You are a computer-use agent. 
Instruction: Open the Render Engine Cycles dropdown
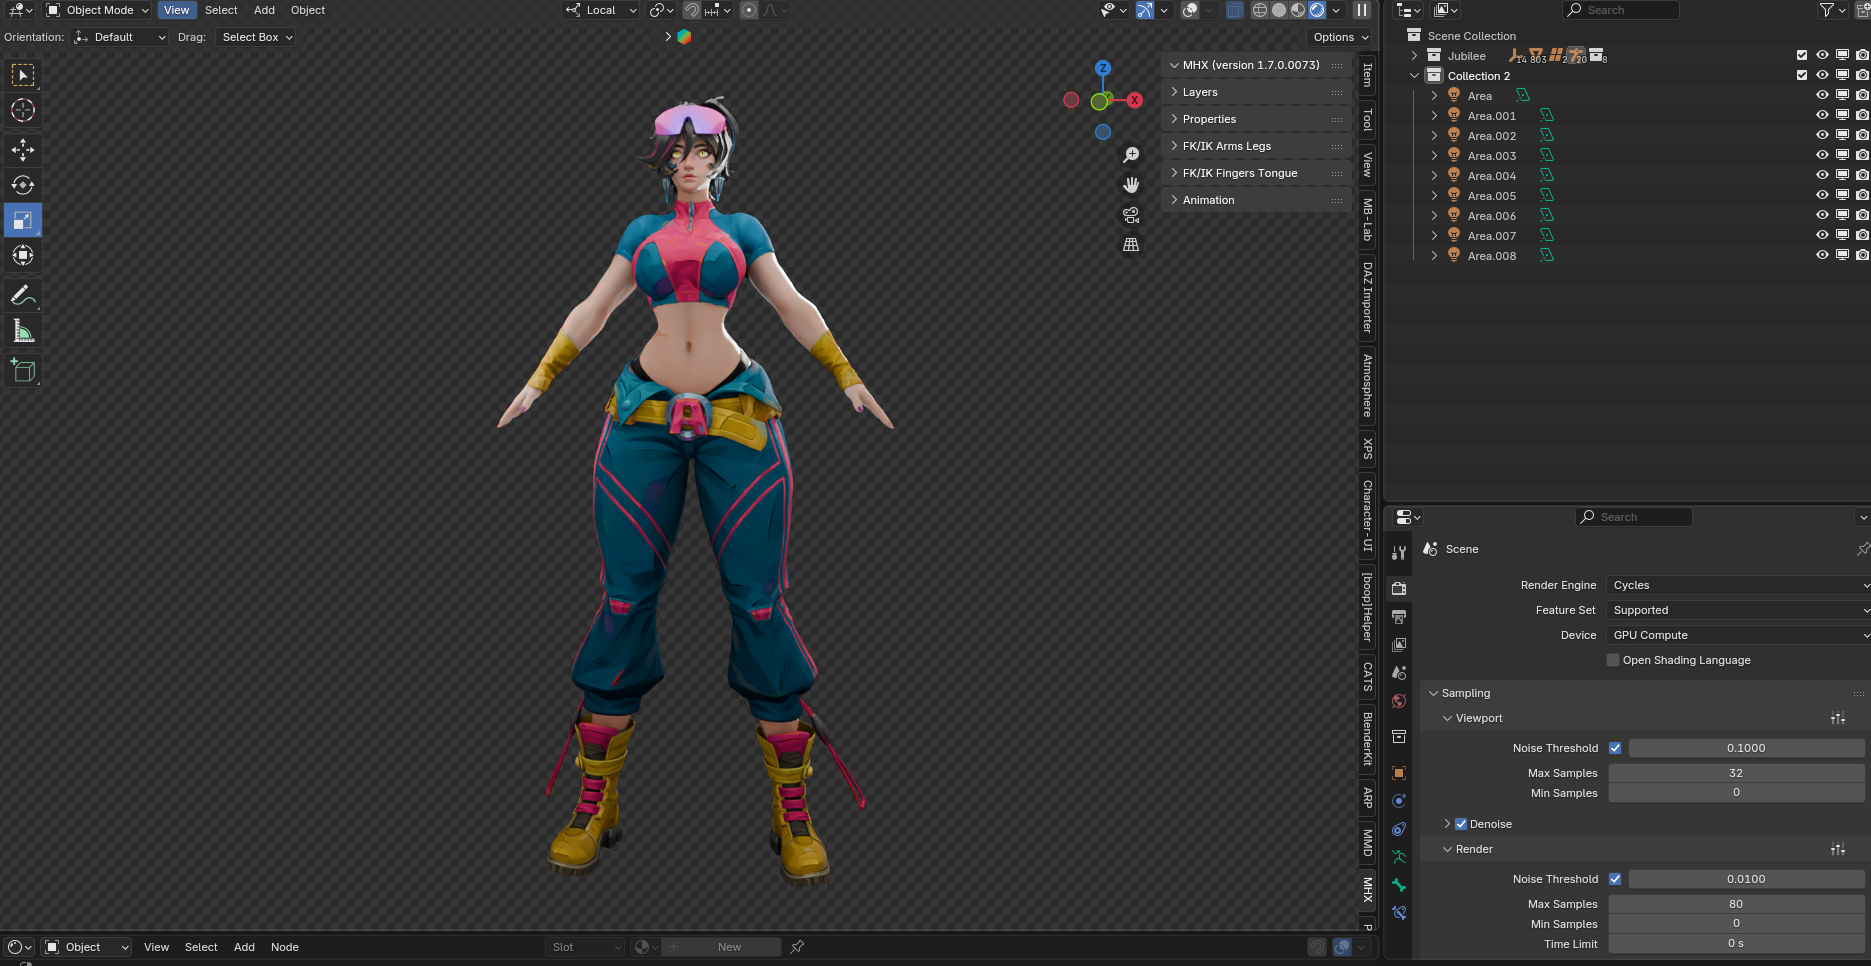[x=1738, y=585]
